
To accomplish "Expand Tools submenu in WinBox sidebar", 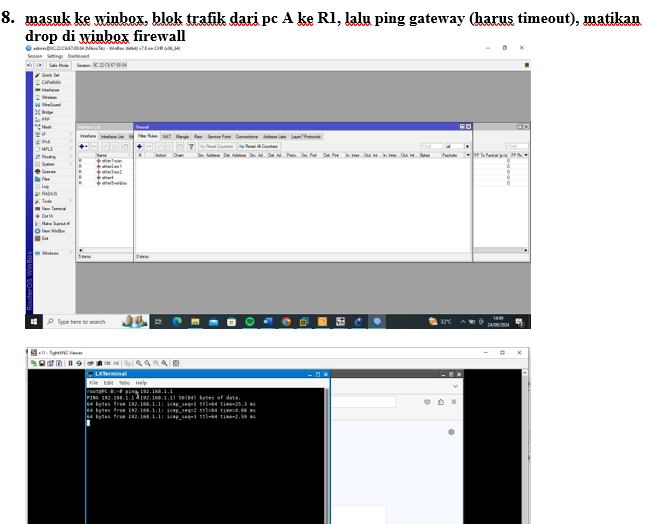I will pos(54,201).
